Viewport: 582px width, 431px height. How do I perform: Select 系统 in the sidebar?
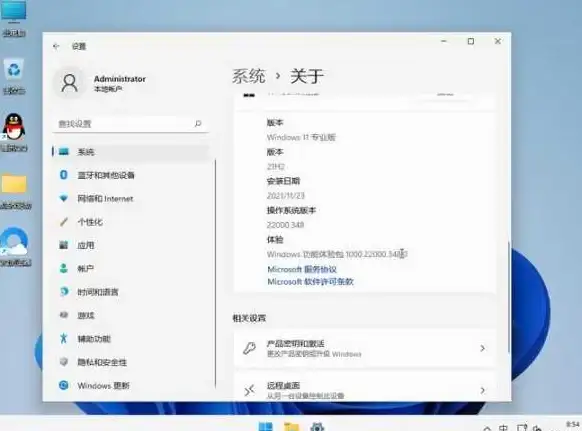click(131, 152)
